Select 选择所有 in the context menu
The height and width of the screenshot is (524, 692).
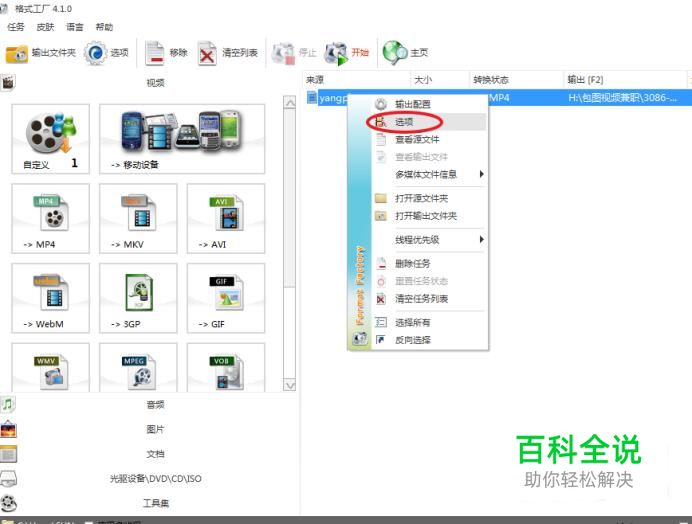click(429, 323)
